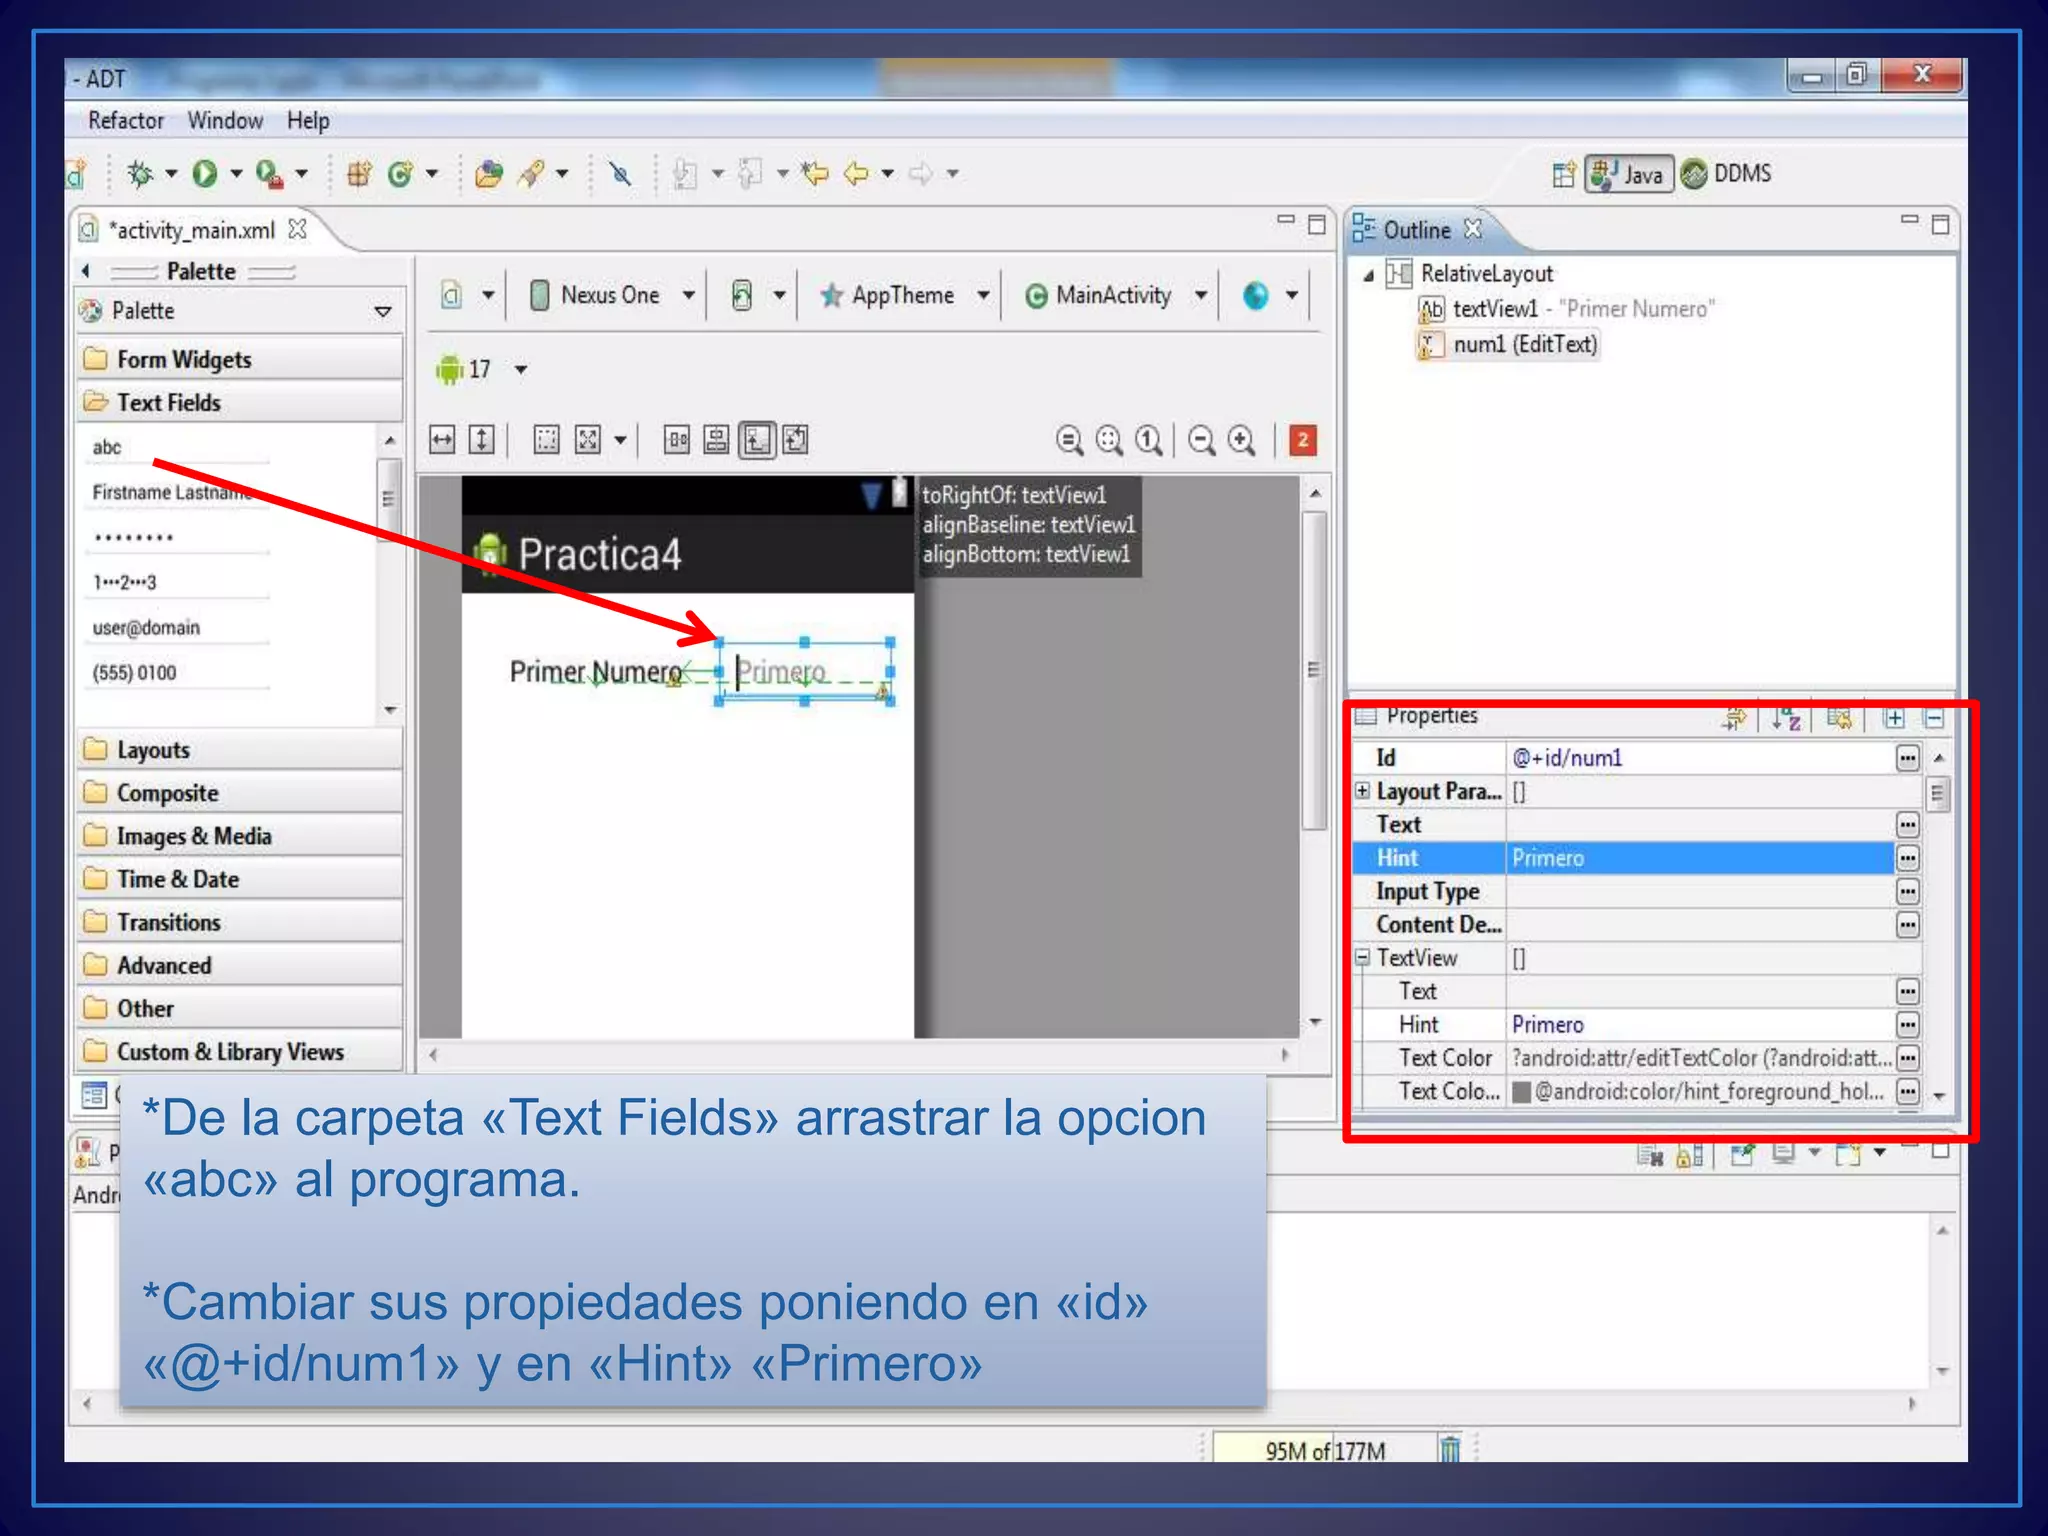Open the Refactor menu
2048x1536 pixels.
(125, 121)
